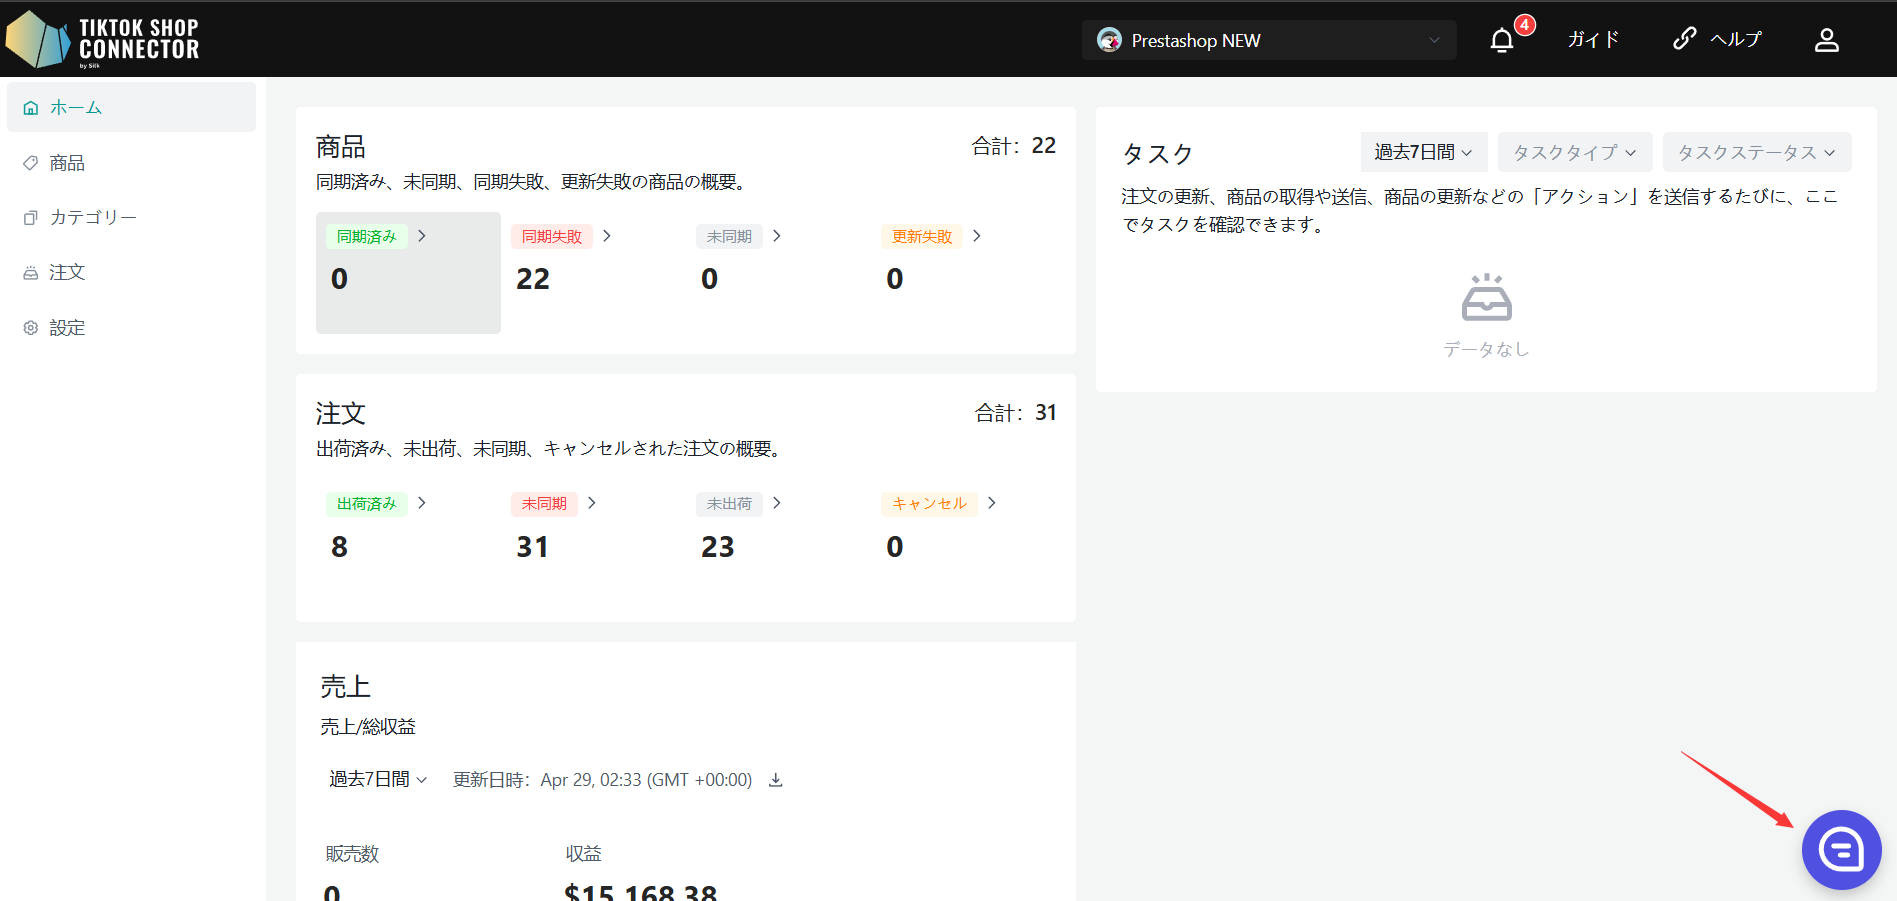View 未出荷 orders tag
This screenshot has height=901, width=1897.
[729, 504]
